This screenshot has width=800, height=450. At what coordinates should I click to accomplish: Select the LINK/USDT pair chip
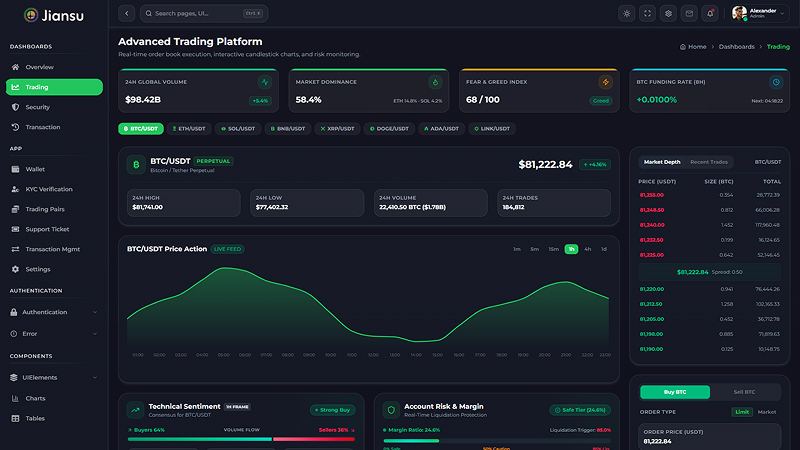pyautogui.click(x=491, y=129)
